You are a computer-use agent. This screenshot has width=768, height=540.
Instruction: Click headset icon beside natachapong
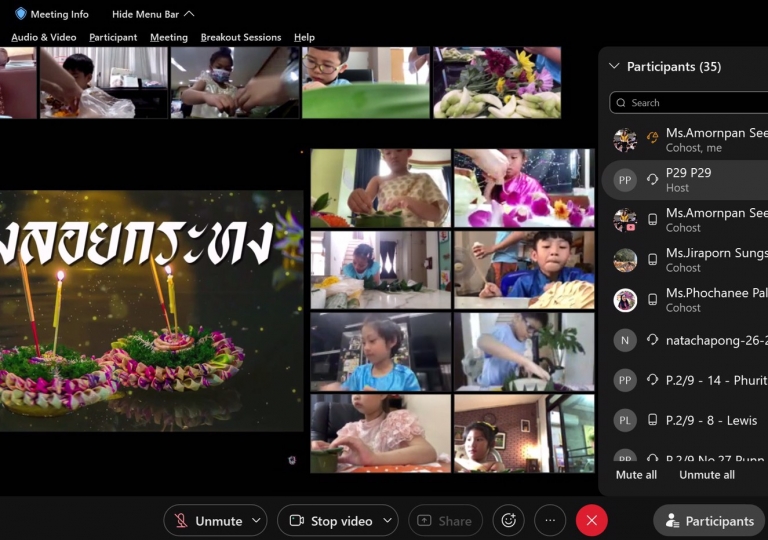(652, 339)
